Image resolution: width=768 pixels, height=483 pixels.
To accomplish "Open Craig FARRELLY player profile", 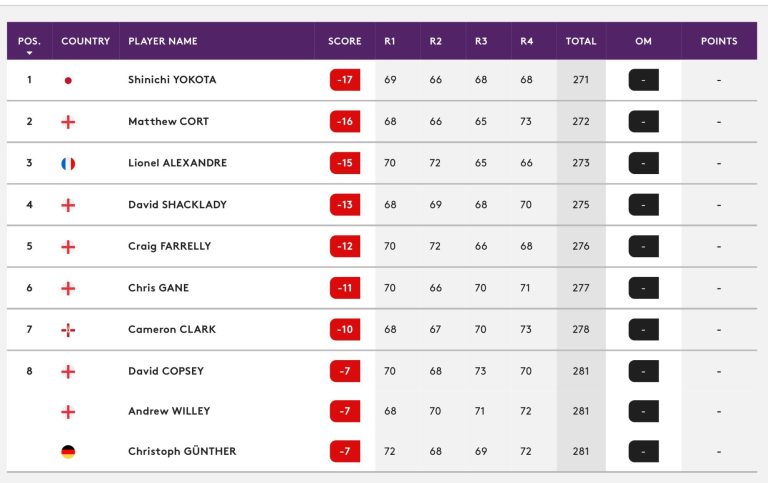I will click(x=169, y=246).
